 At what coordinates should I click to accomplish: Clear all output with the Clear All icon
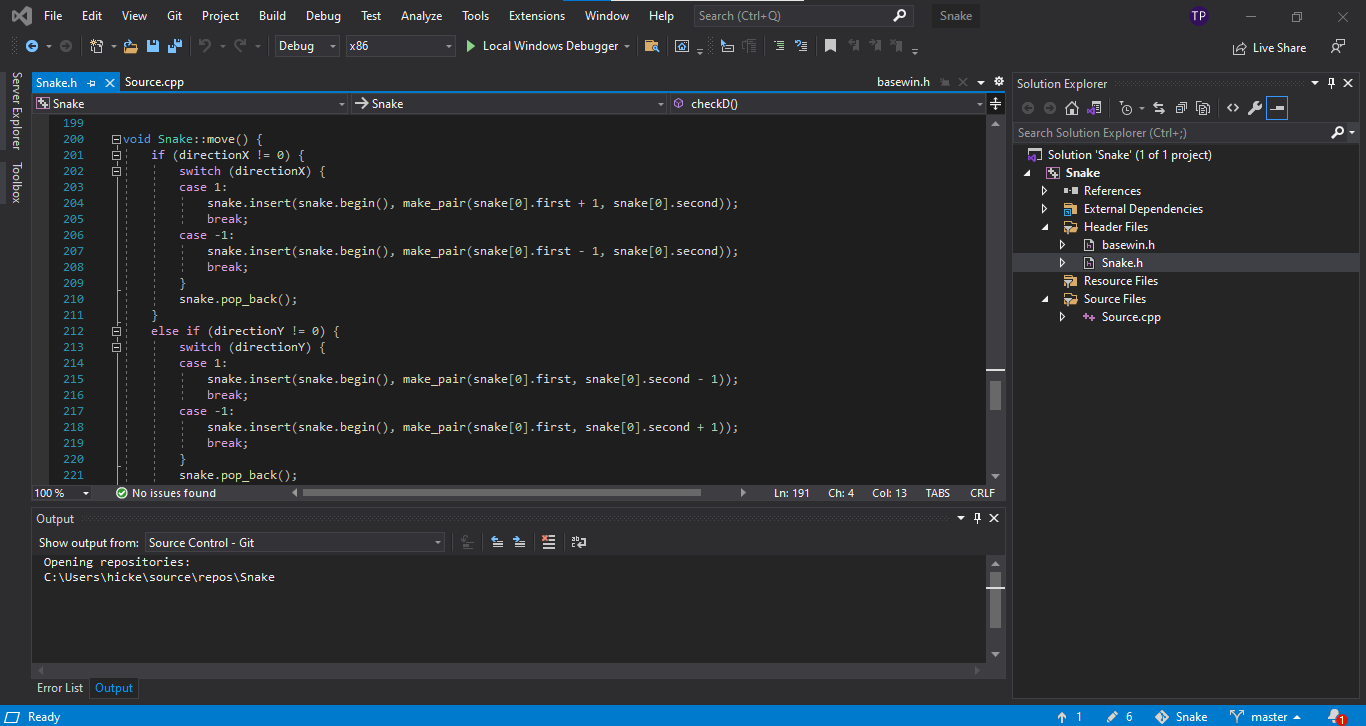(548, 542)
